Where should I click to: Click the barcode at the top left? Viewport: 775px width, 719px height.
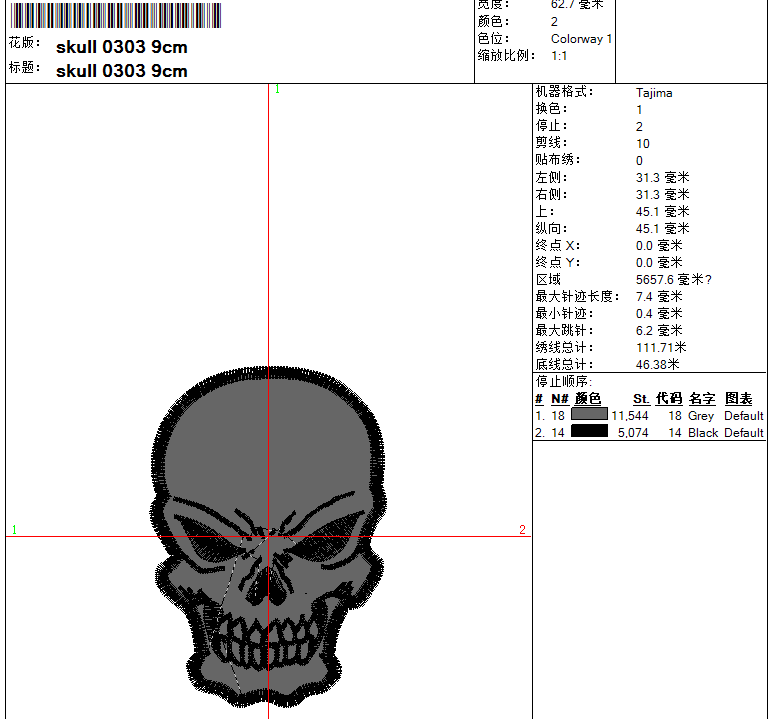point(115,16)
